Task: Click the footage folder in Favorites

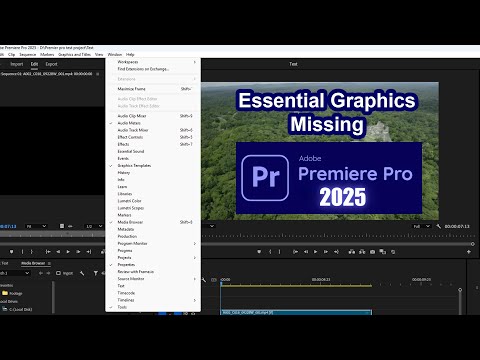Action: click(x=12, y=293)
